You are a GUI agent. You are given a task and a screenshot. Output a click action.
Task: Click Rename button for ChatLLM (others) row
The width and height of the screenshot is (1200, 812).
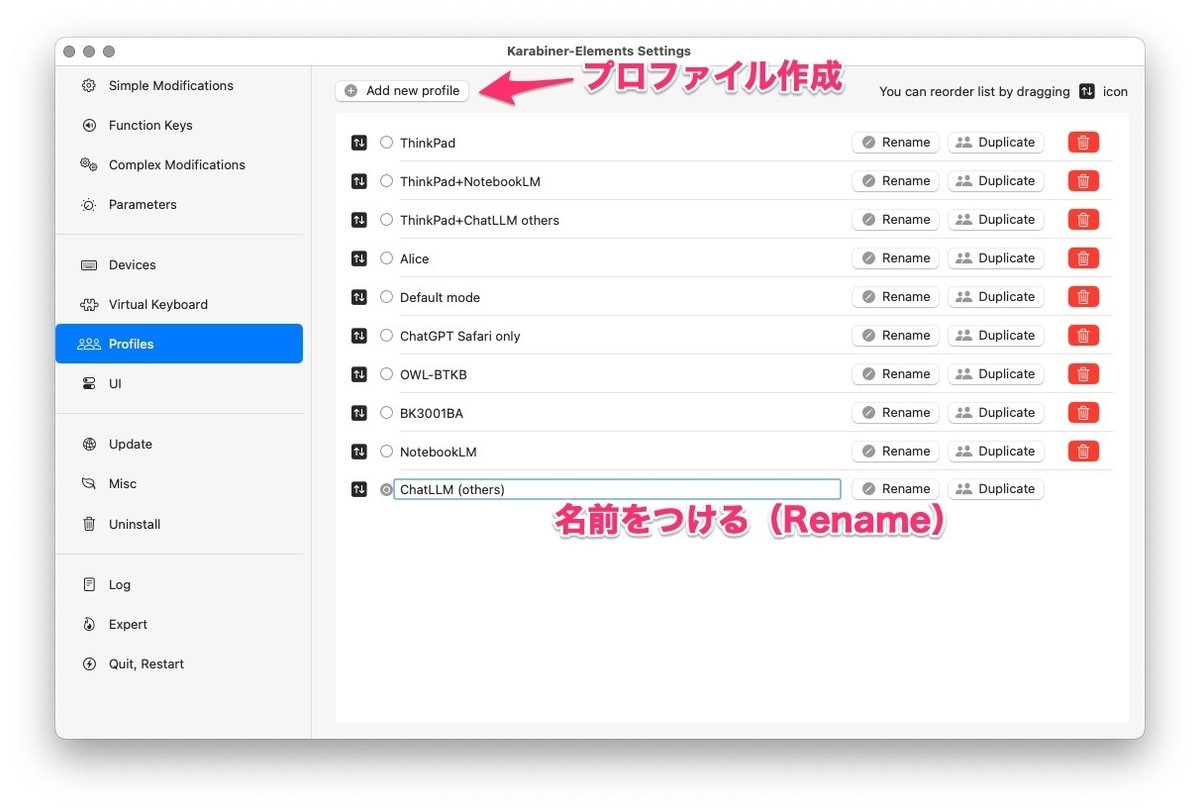point(896,489)
